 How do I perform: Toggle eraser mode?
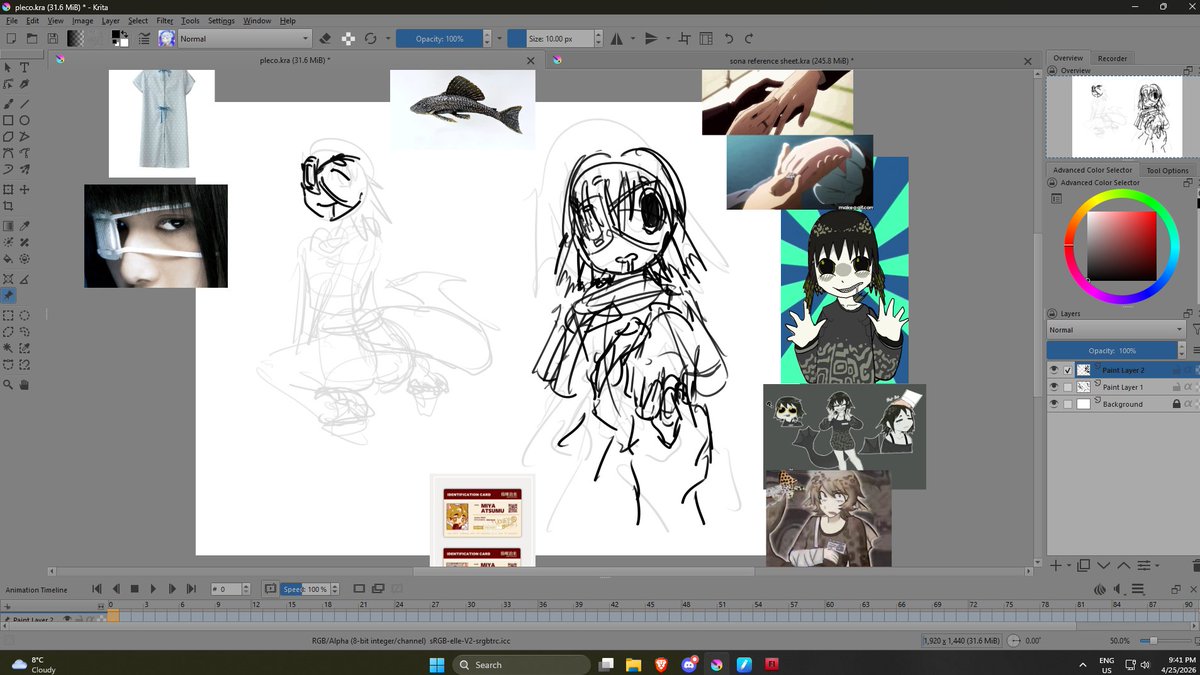click(x=324, y=39)
